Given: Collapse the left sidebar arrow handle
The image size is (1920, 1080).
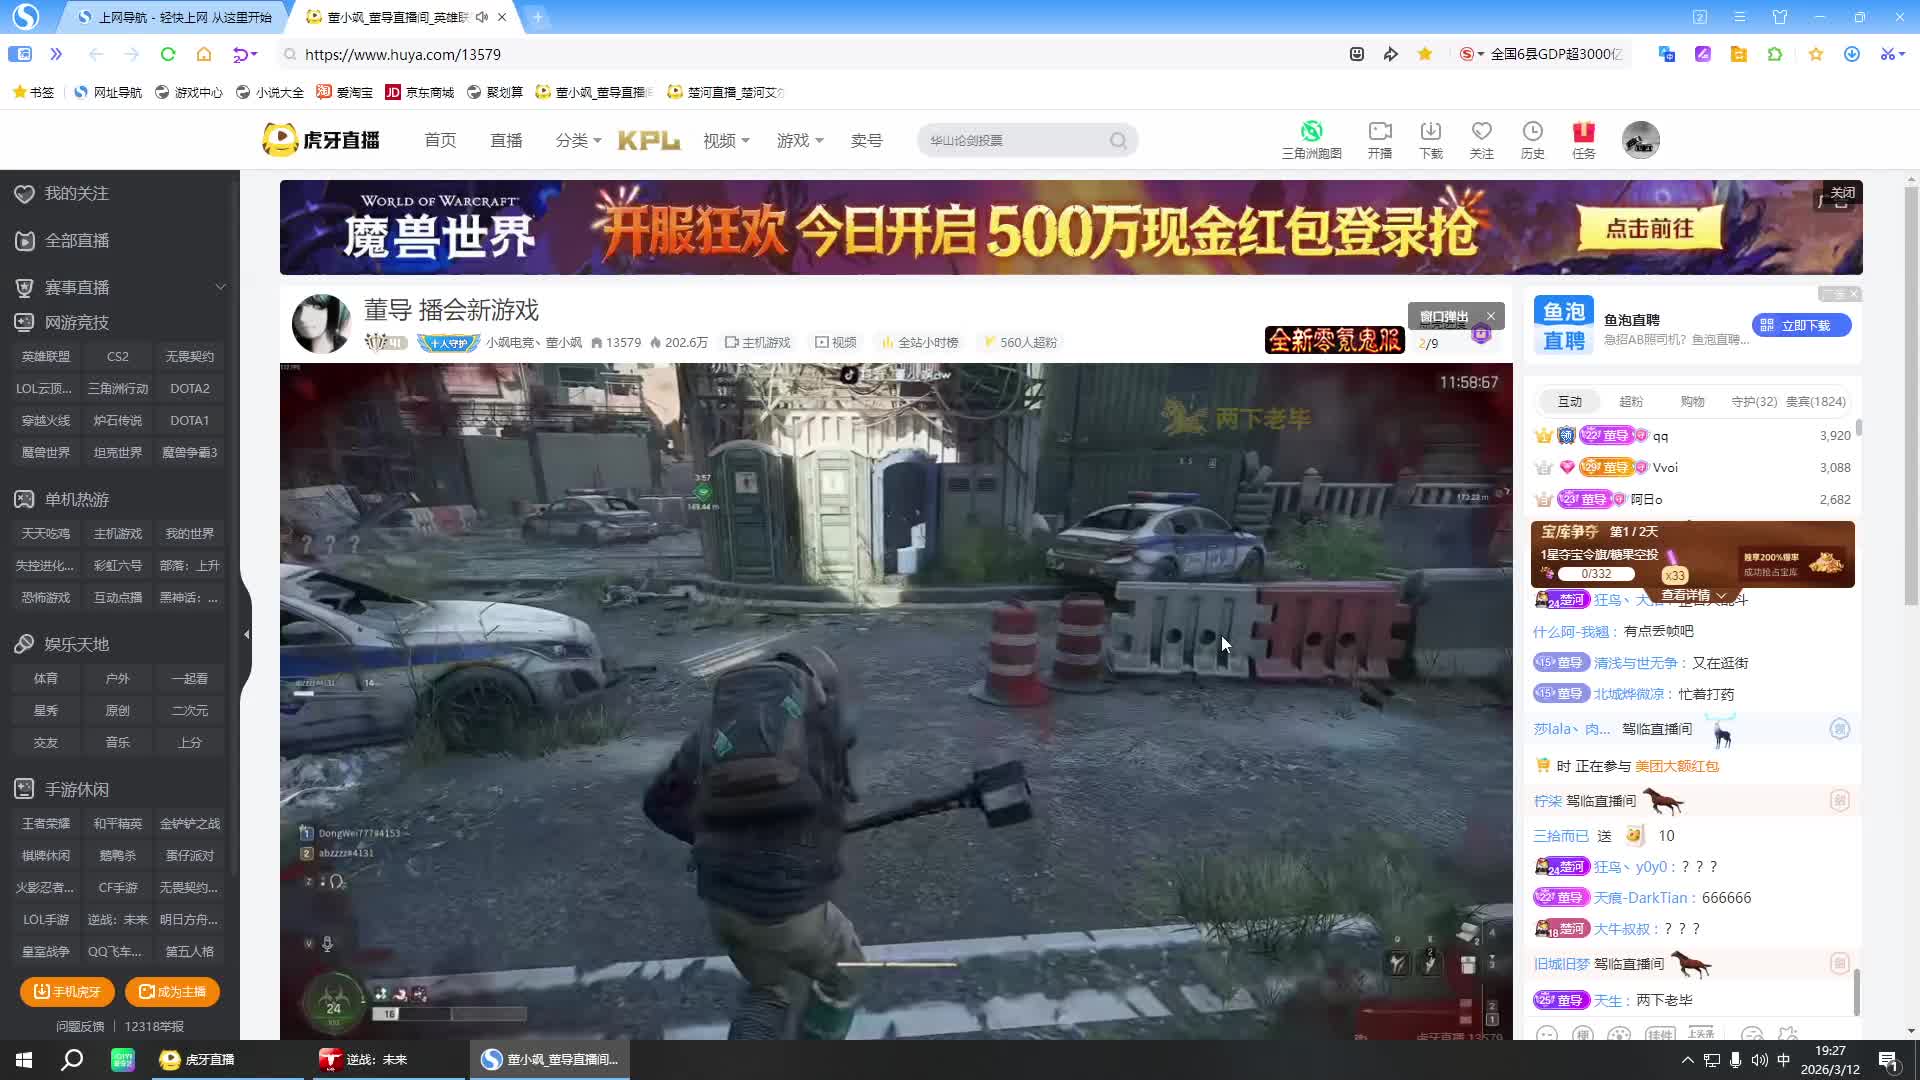Looking at the screenshot, I should pyautogui.click(x=246, y=634).
